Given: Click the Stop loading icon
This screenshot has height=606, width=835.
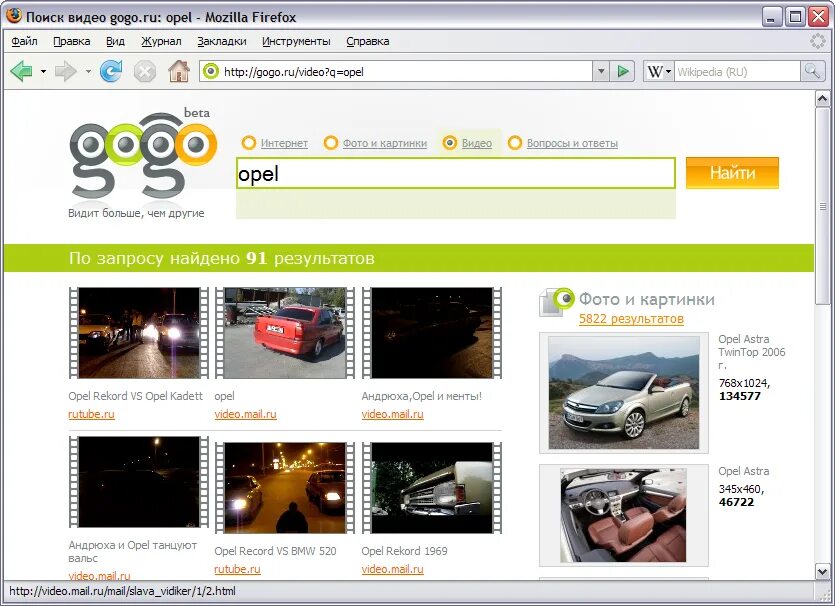Looking at the screenshot, I should (x=144, y=71).
